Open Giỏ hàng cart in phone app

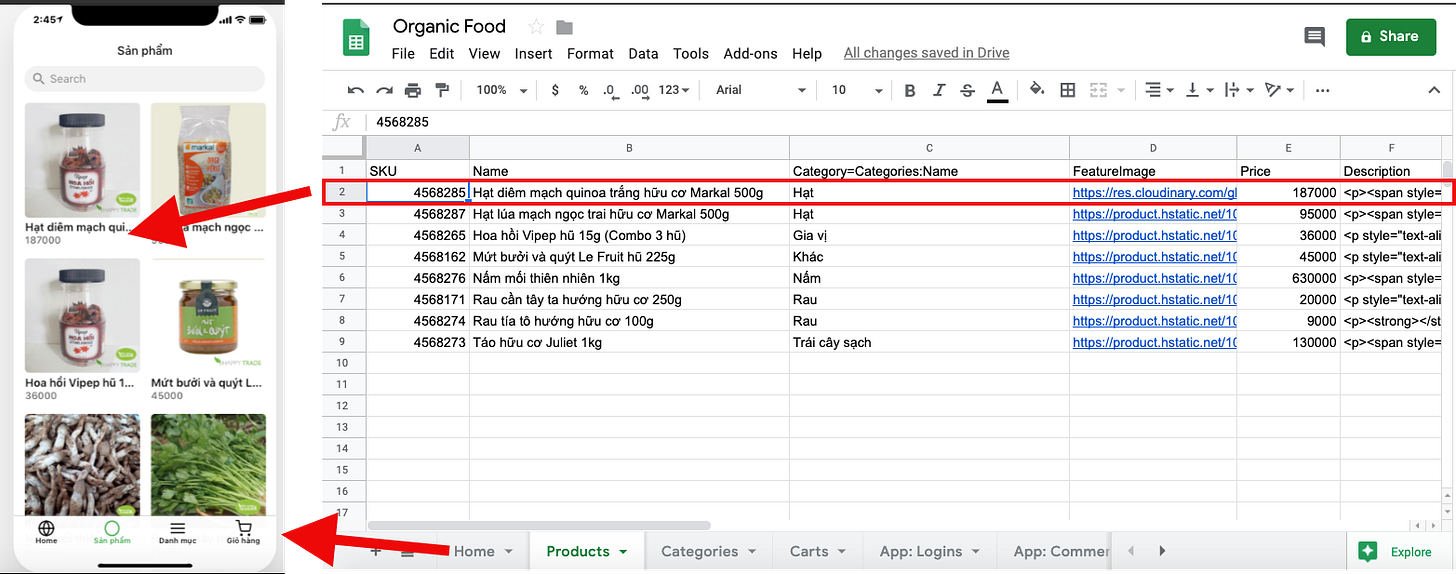(x=243, y=532)
